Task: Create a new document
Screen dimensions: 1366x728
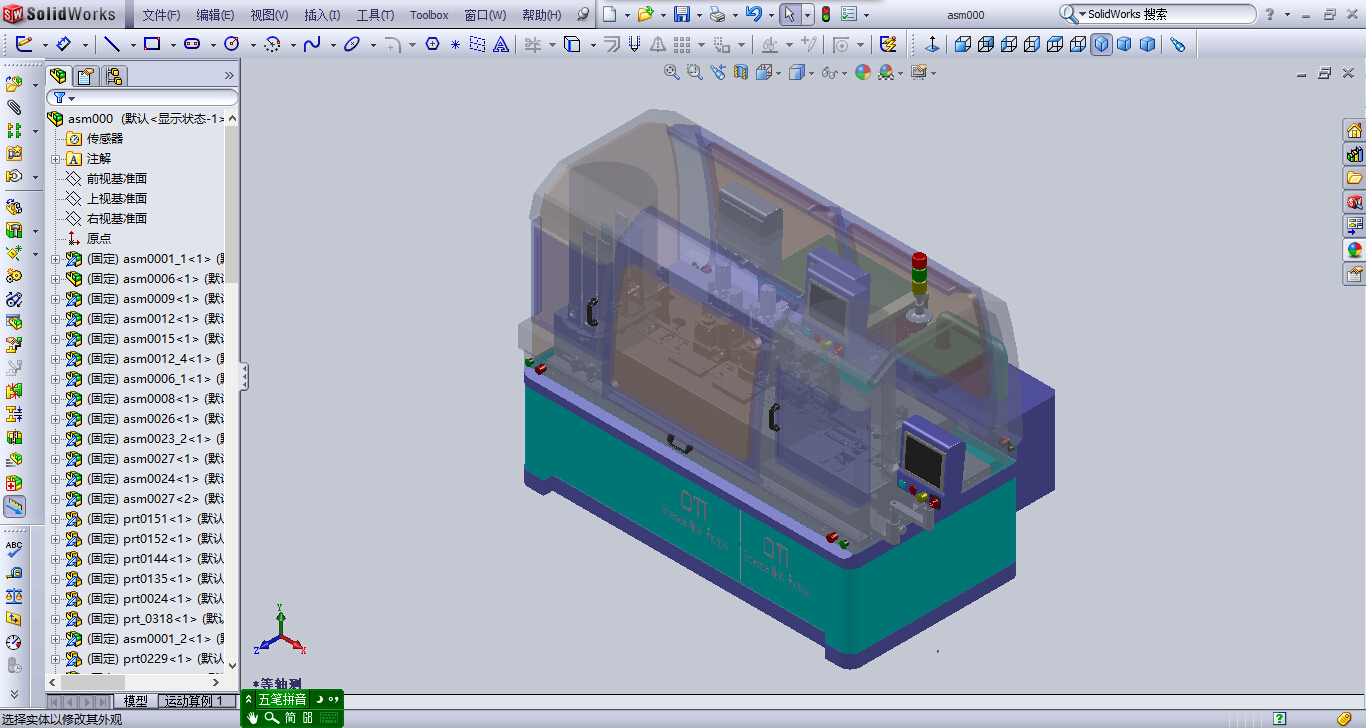Action: pos(609,14)
